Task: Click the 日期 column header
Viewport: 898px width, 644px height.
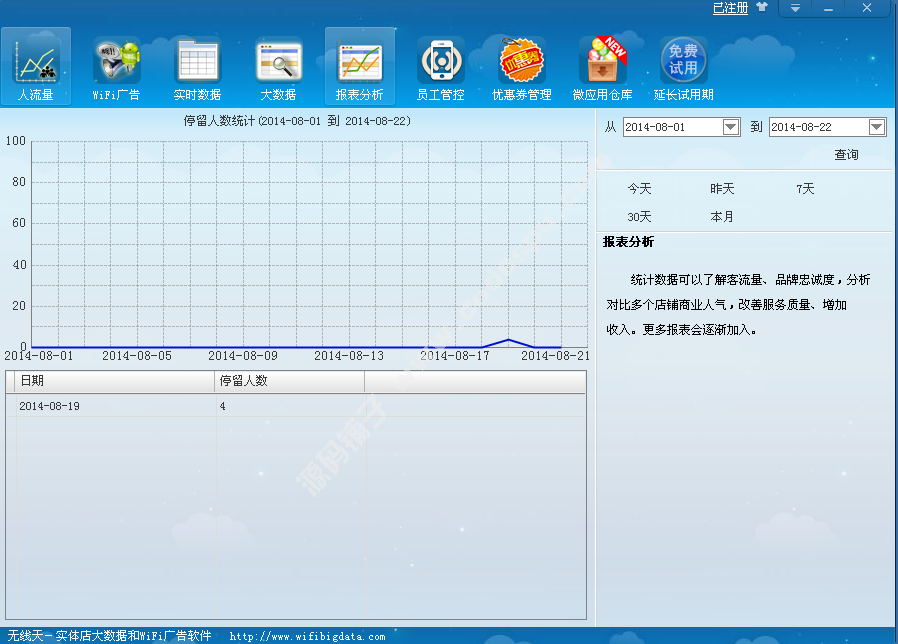Action: (115, 381)
